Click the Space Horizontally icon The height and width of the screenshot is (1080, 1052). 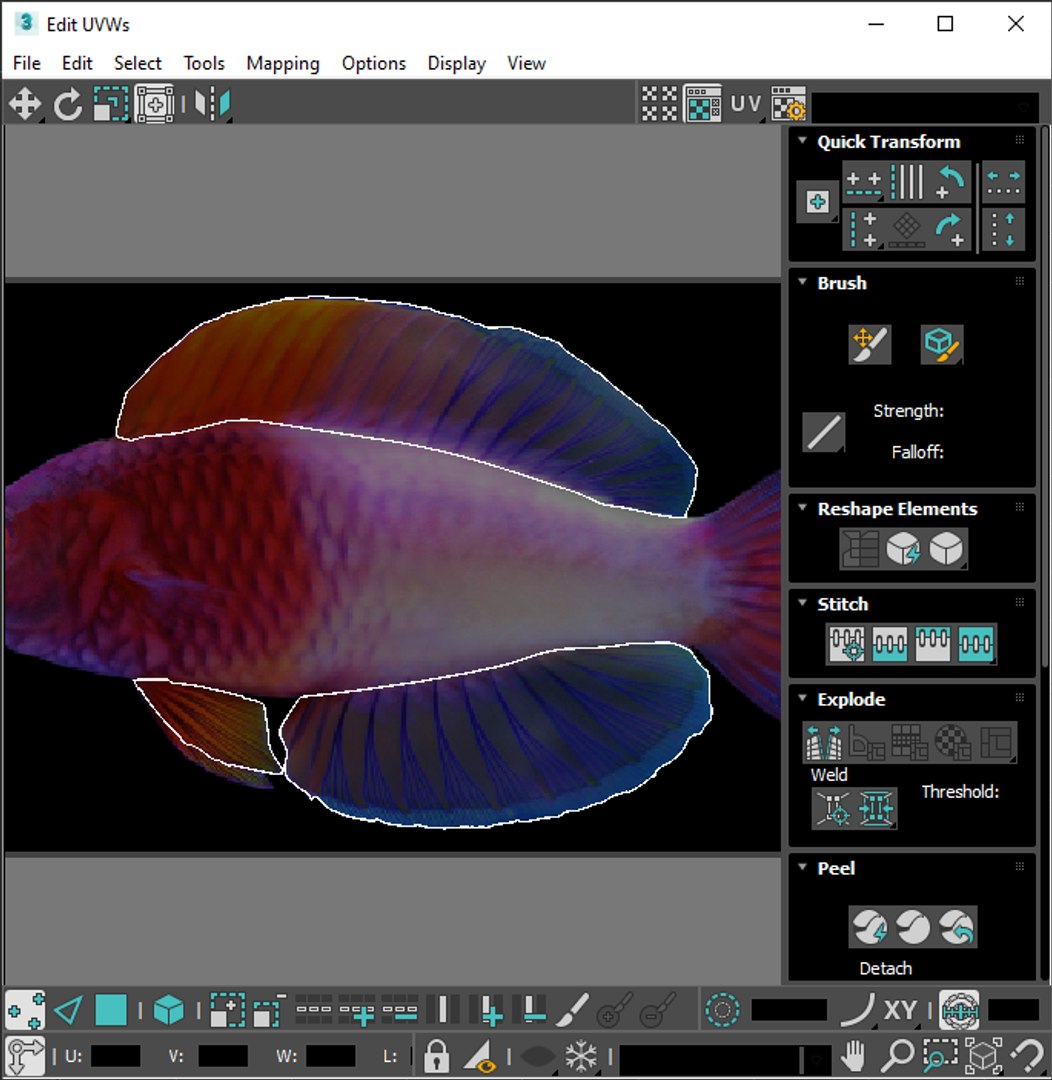coord(1003,183)
